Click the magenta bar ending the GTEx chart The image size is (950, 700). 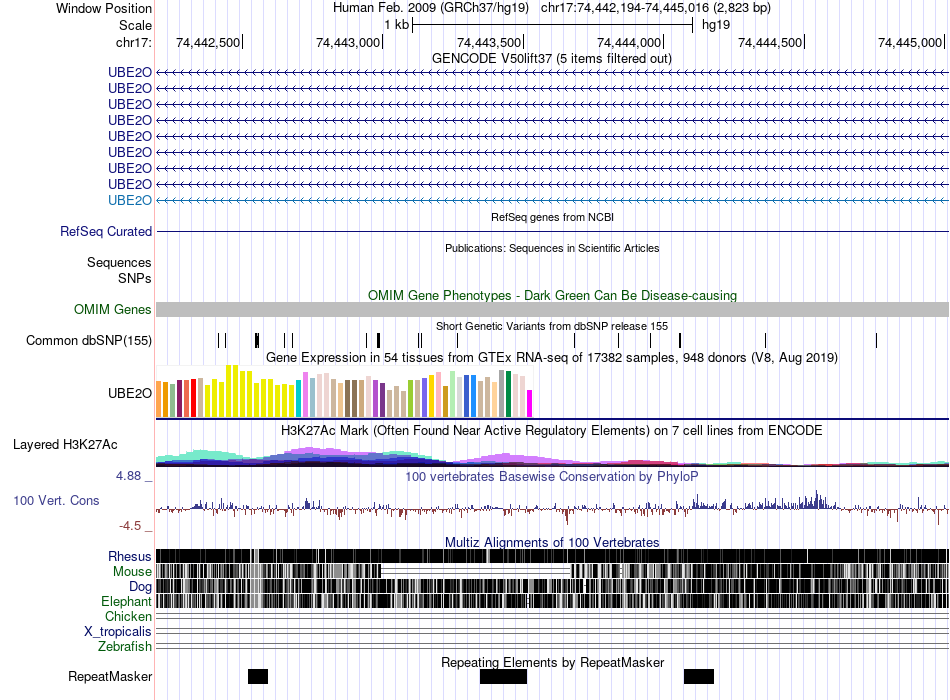(530, 404)
